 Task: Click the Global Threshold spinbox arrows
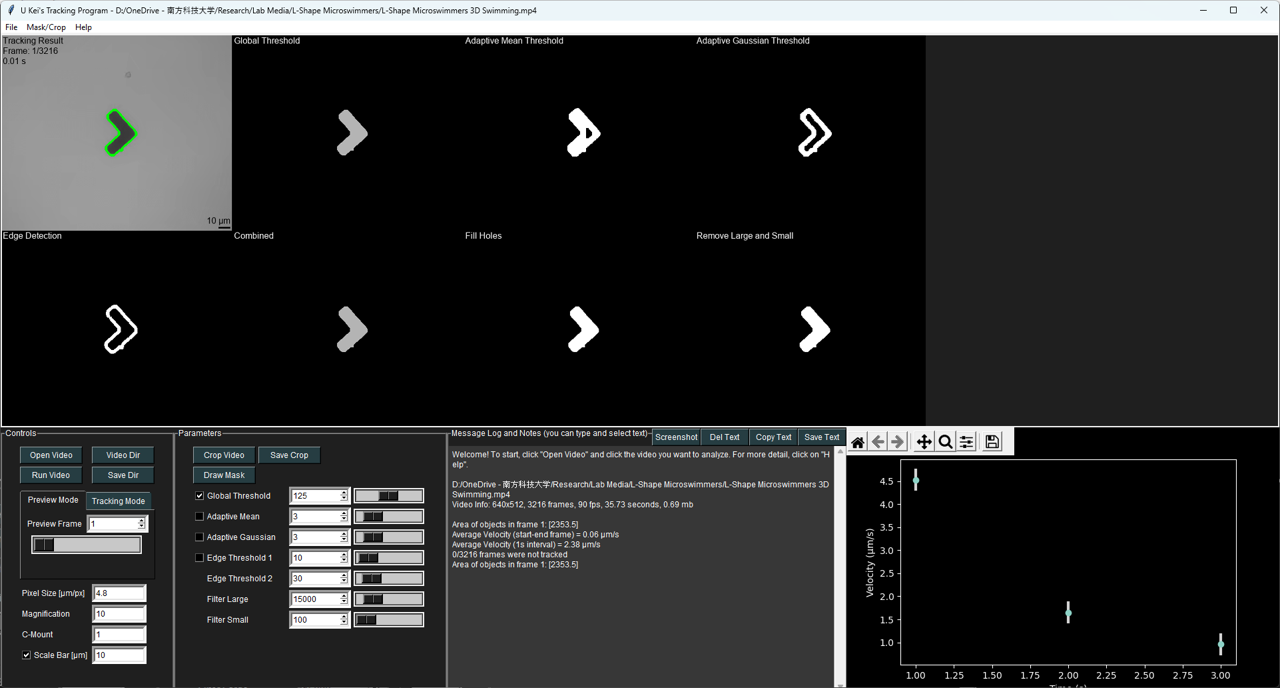tap(344, 496)
